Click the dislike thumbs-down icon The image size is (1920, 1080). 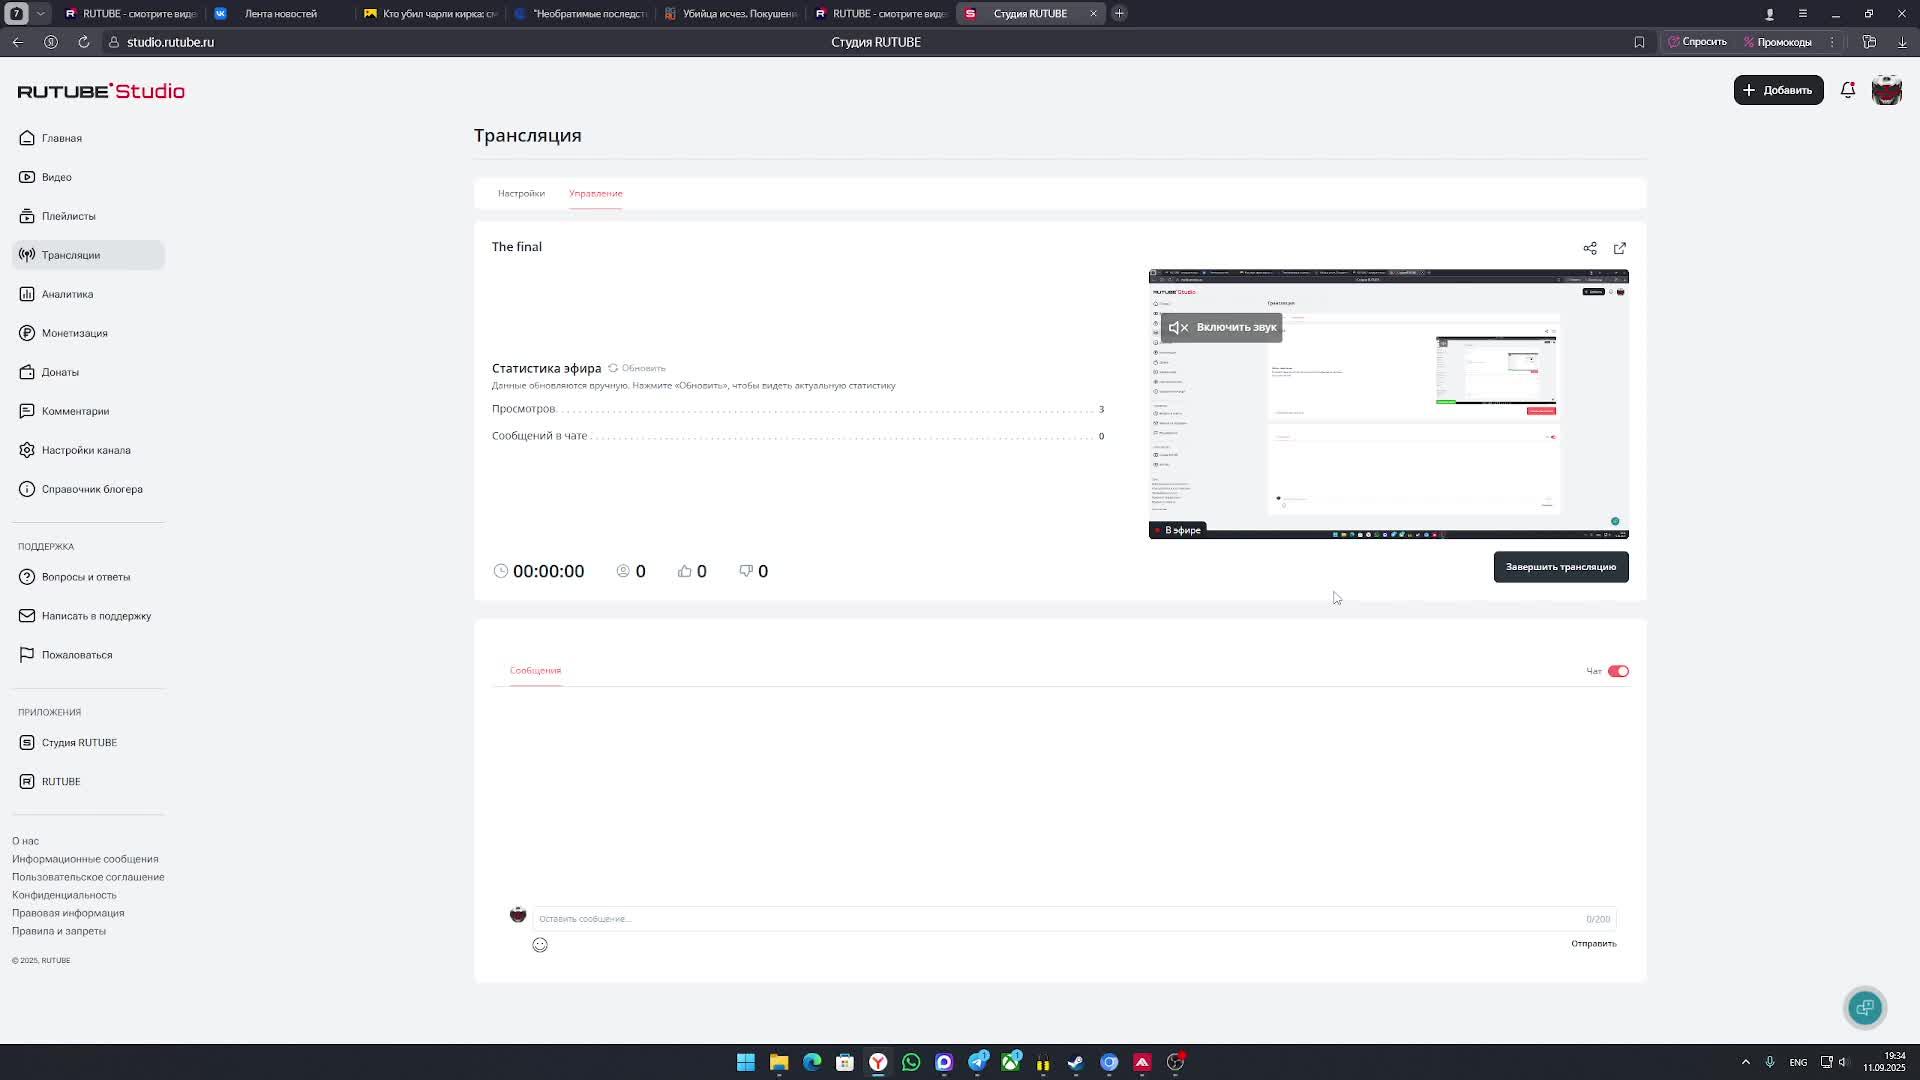point(746,571)
